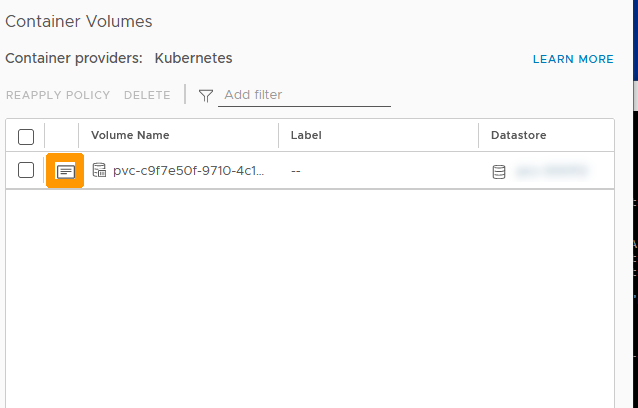
Task: Click the volume icon beside pvc-c9f7e50f
Action: pyautogui.click(x=99, y=170)
